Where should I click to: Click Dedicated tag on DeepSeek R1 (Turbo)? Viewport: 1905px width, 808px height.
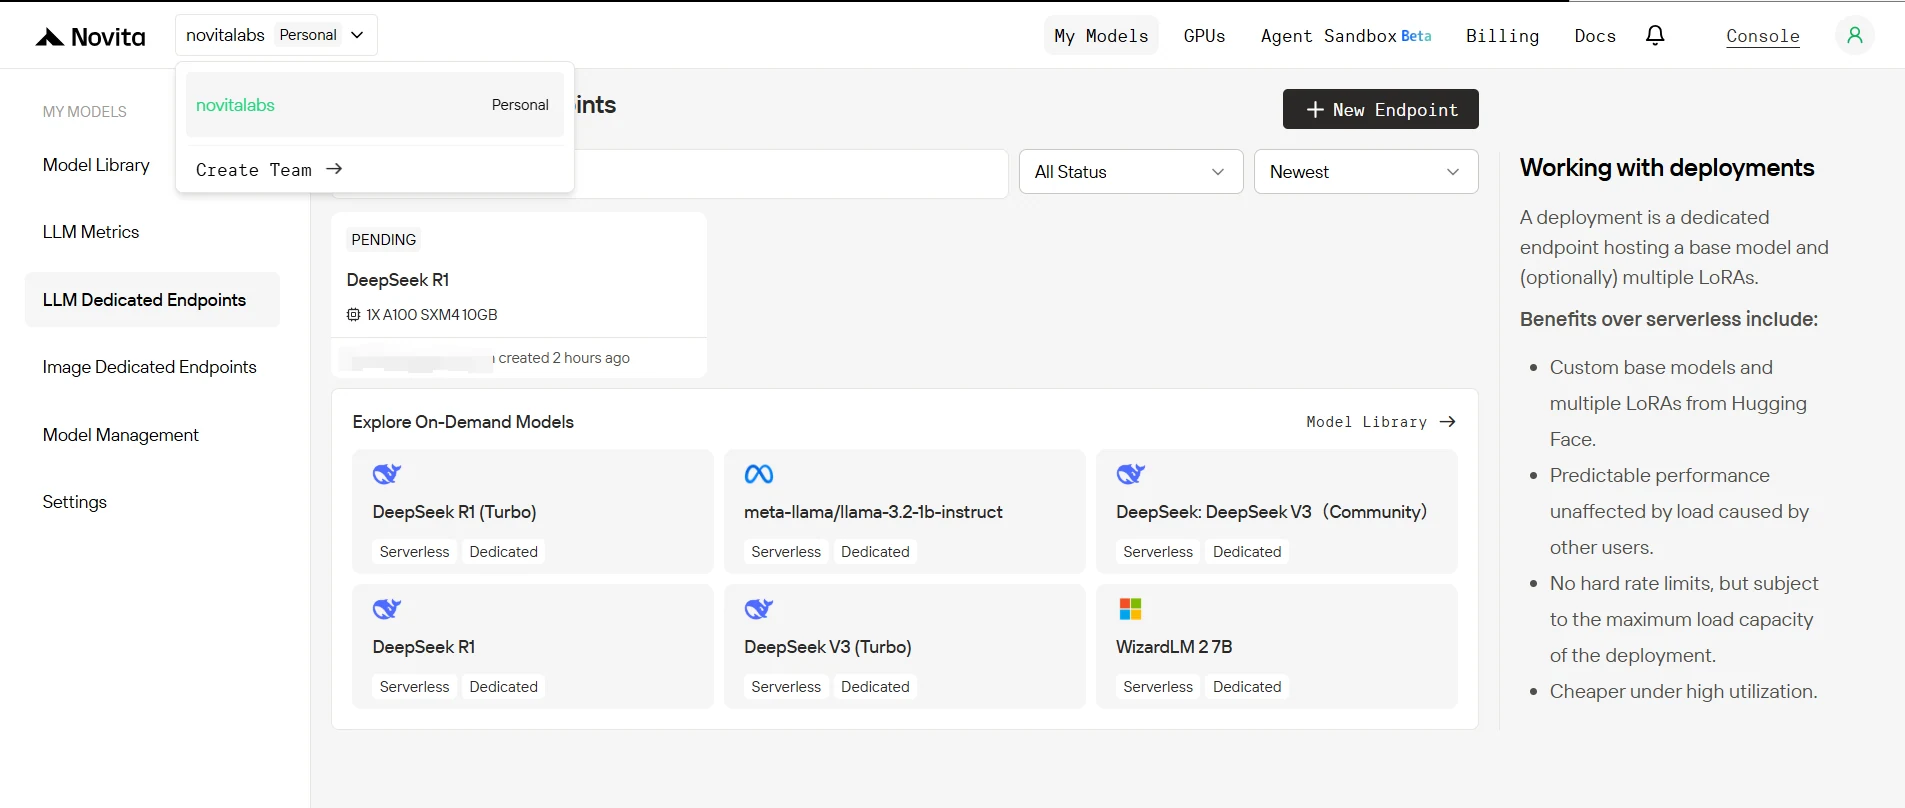pos(503,552)
